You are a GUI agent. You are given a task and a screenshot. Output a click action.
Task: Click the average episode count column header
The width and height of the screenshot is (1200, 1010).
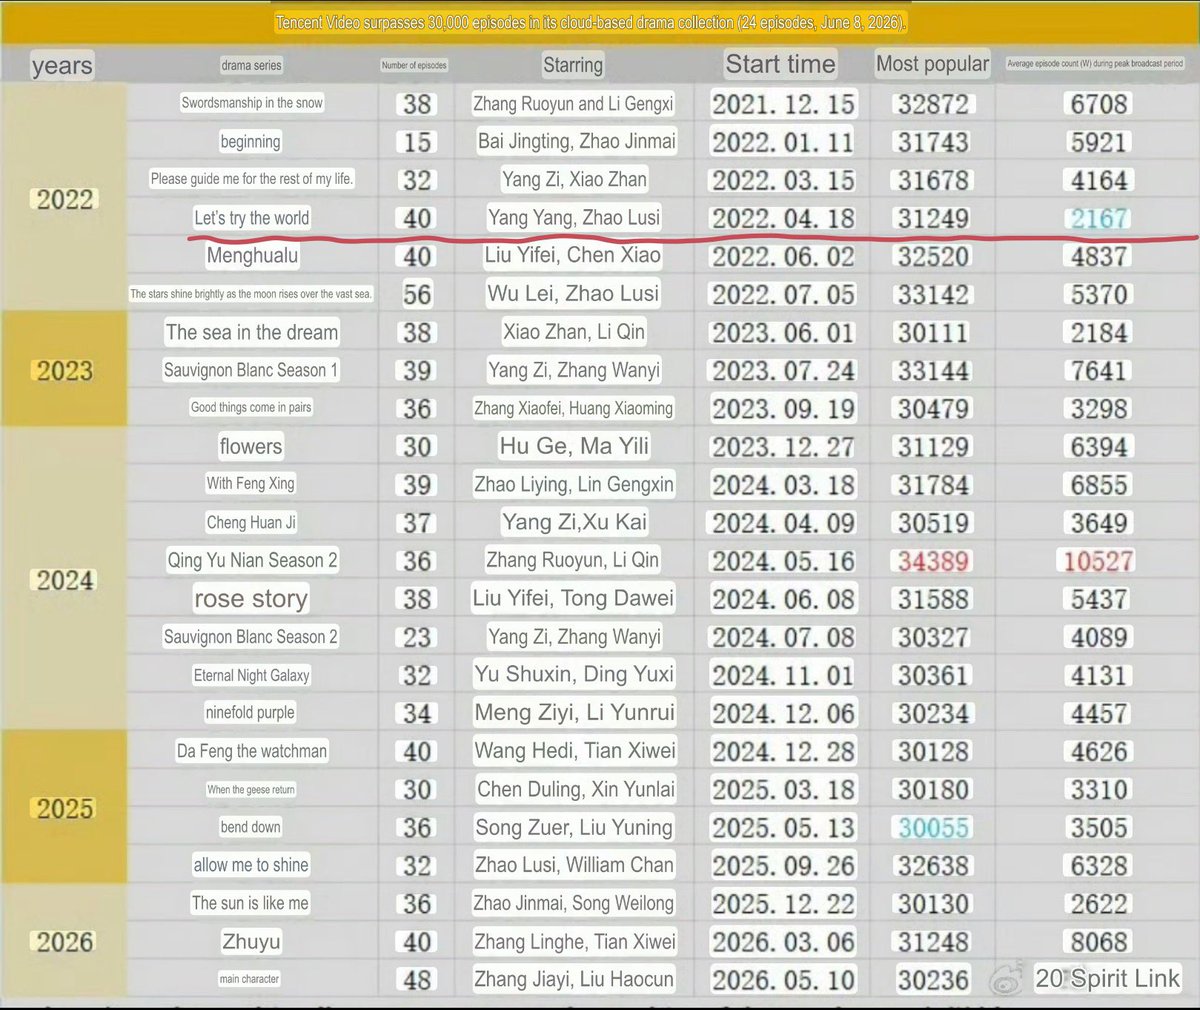(1095, 63)
